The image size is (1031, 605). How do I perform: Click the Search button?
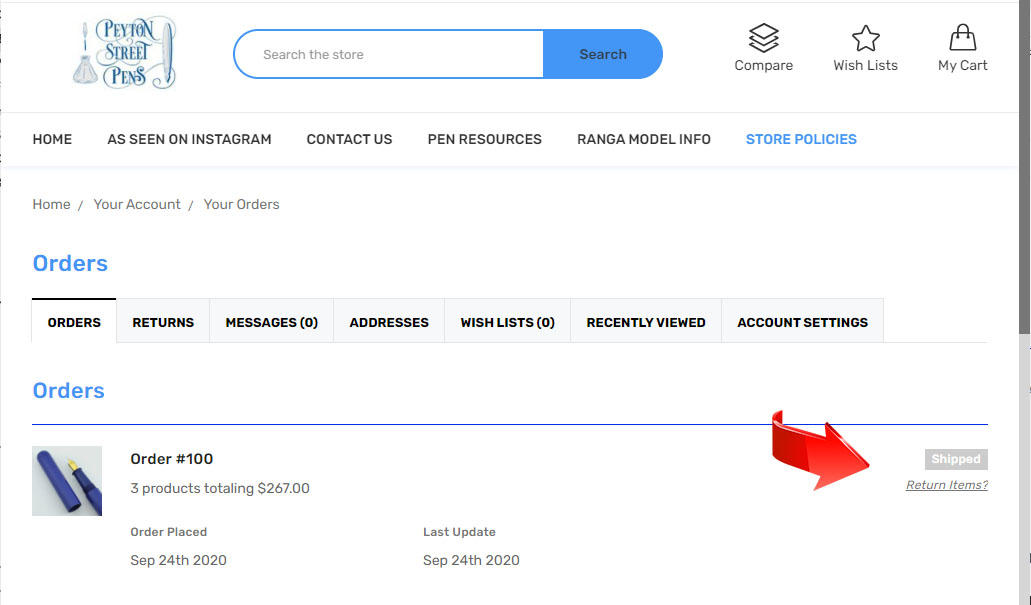[x=602, y=54]
